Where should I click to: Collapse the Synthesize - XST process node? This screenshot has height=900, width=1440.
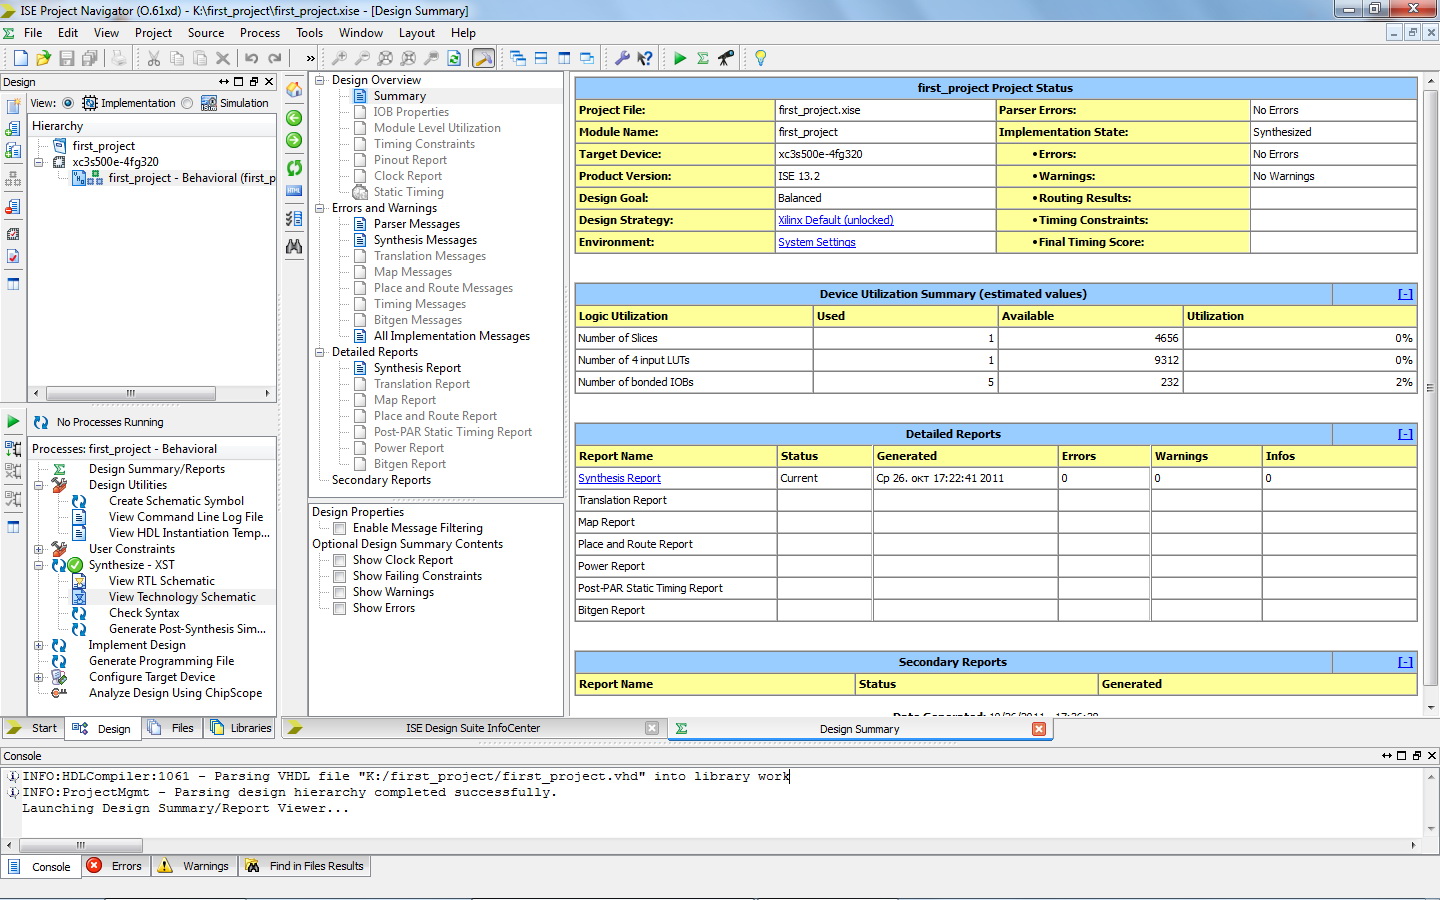39,565
